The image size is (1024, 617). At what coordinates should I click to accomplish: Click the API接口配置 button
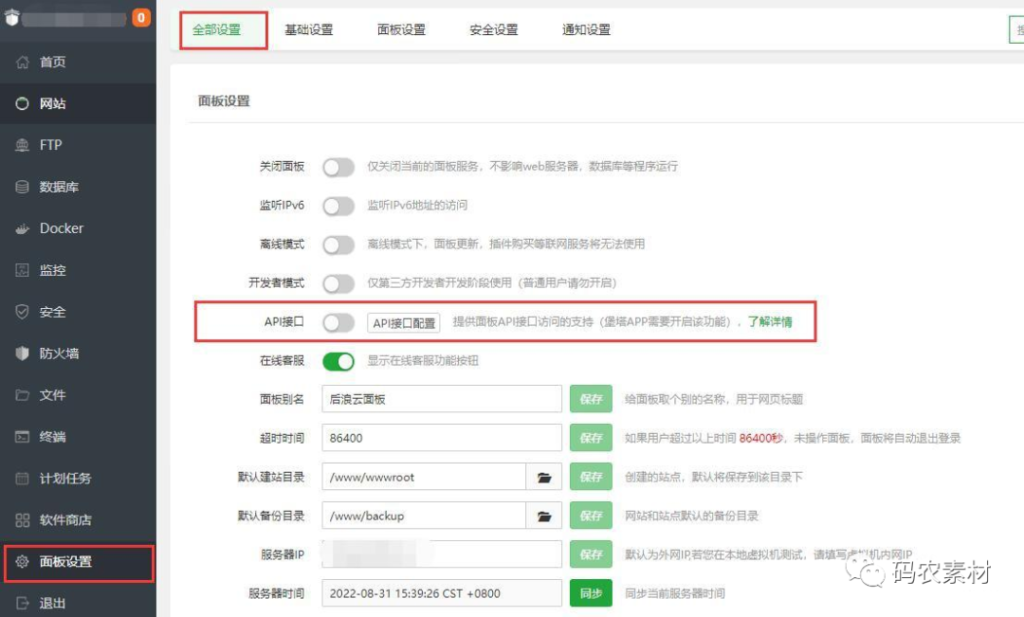pyautogui.click(x=404, y=323)
